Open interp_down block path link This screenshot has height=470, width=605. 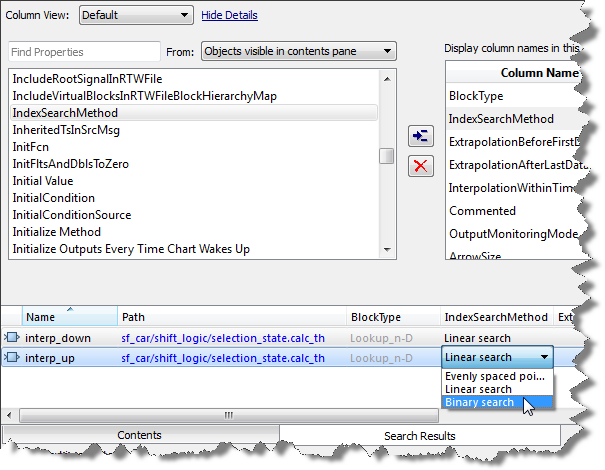coord(222,339)
